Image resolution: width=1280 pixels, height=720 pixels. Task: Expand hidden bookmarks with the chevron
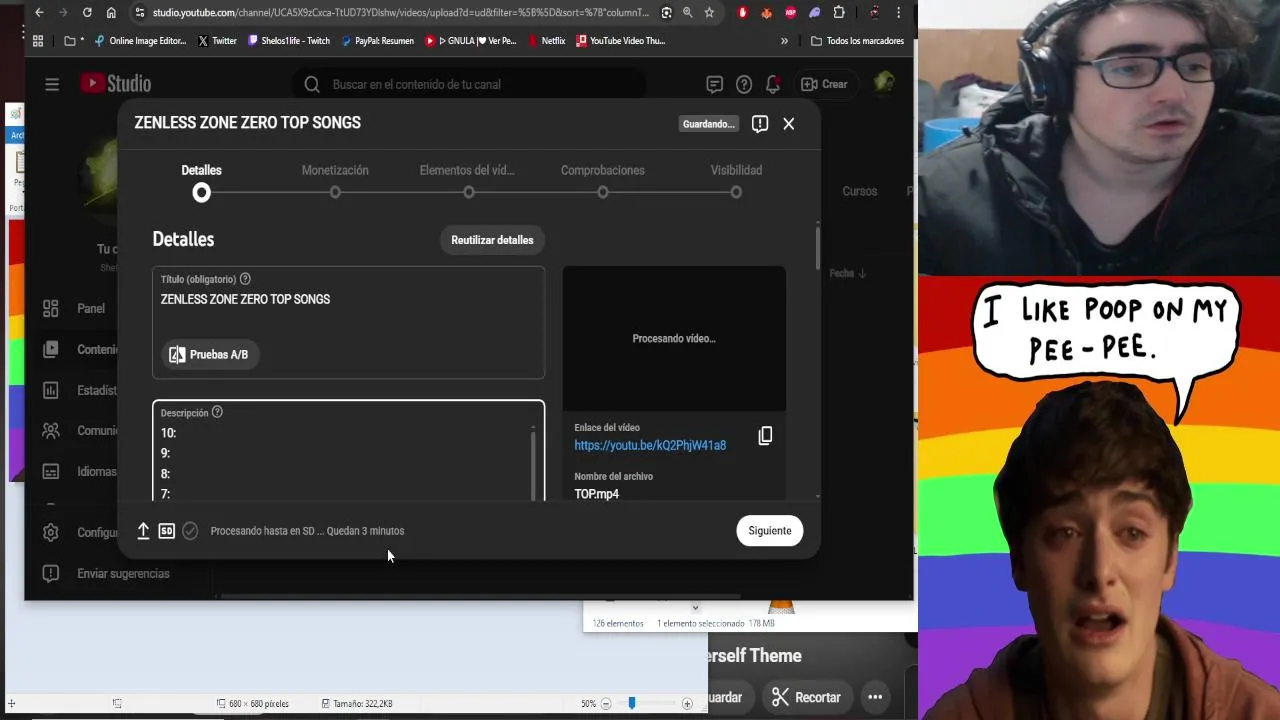(x=784, y=41)
